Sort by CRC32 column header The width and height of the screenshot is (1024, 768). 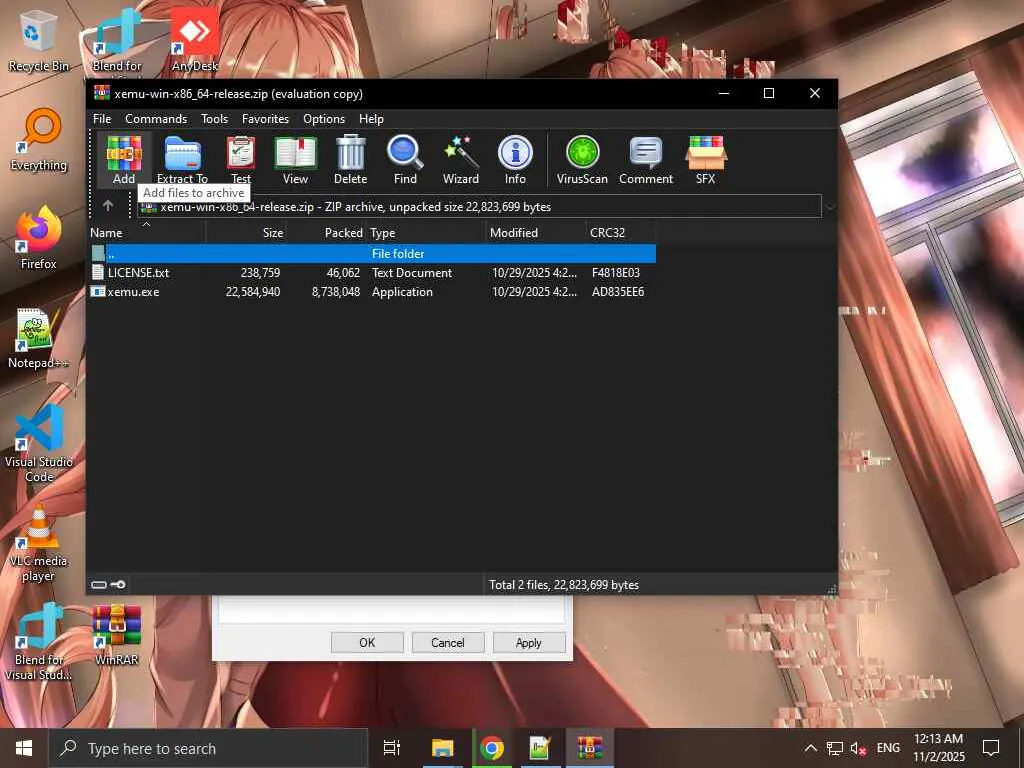coord(621,232)
